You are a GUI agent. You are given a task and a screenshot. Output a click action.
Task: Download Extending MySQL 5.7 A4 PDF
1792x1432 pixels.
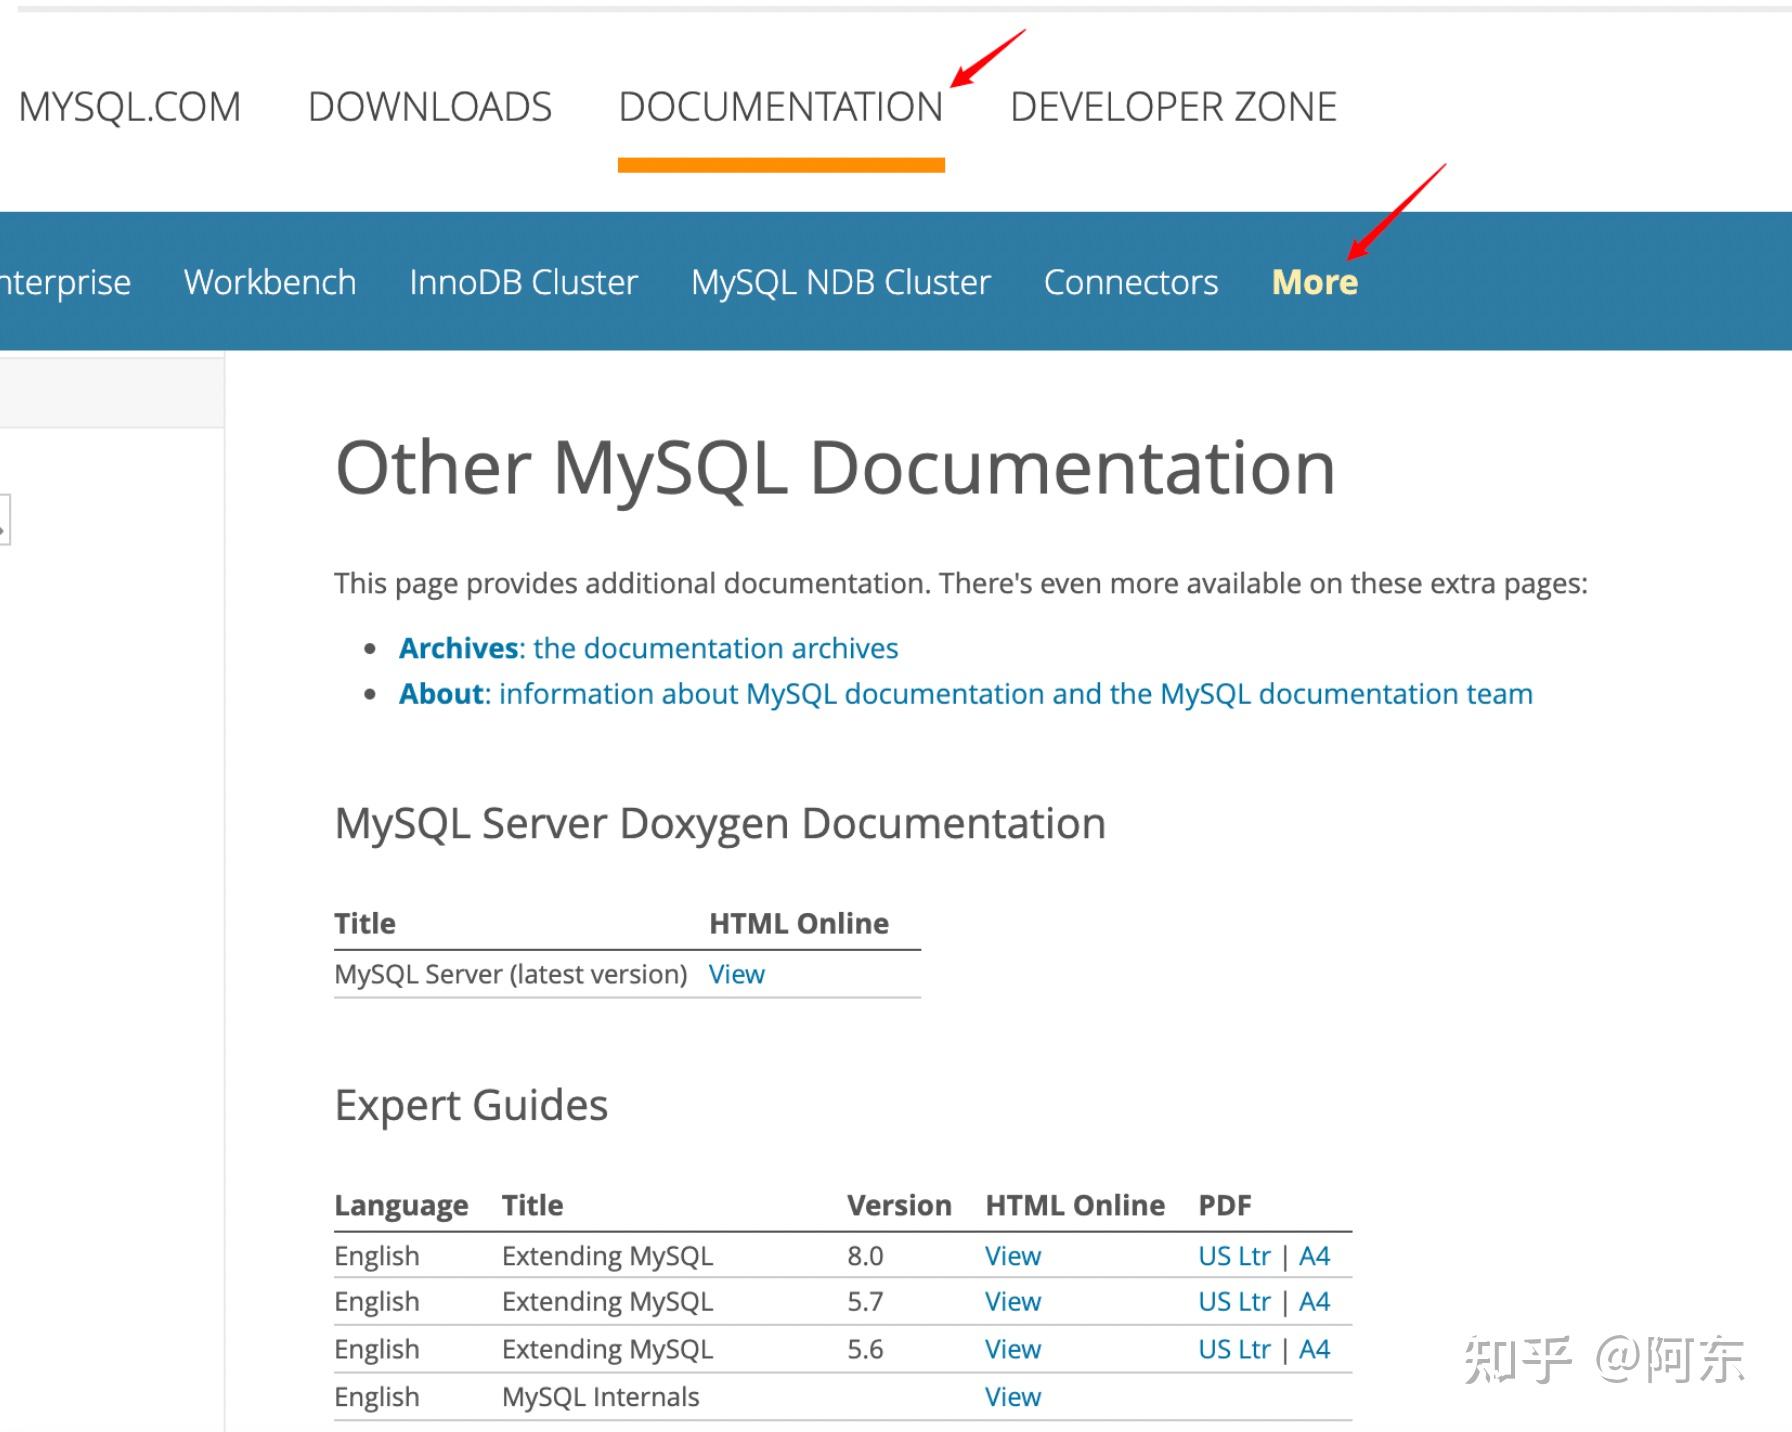1314,1302
